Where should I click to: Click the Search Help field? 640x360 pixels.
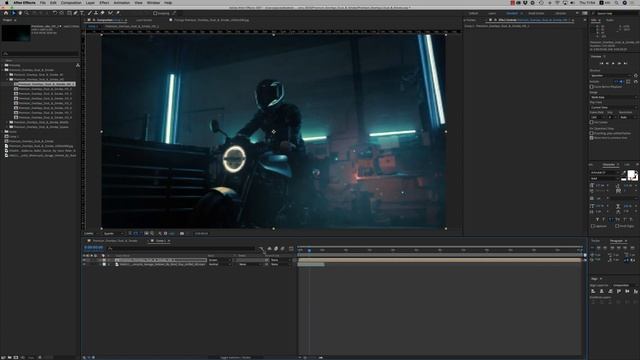click(x=616, y=13)
